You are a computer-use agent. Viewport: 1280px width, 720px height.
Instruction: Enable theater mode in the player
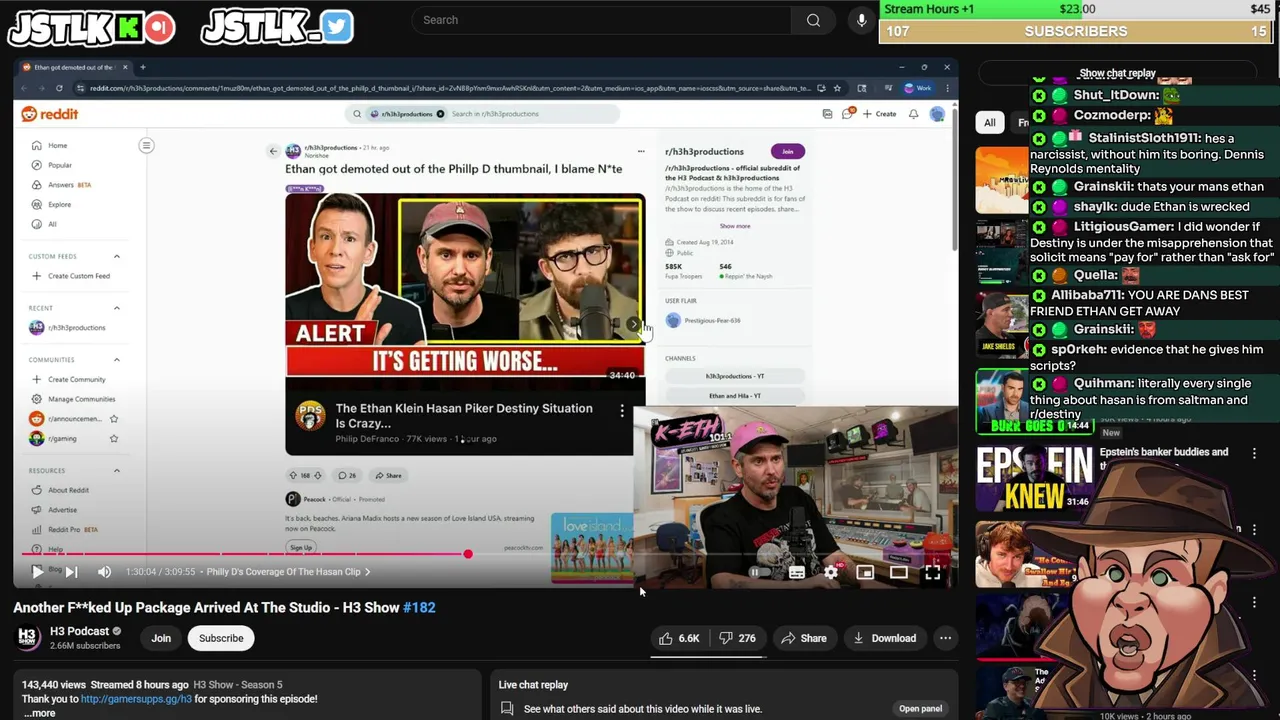click(x=899, y=572)
